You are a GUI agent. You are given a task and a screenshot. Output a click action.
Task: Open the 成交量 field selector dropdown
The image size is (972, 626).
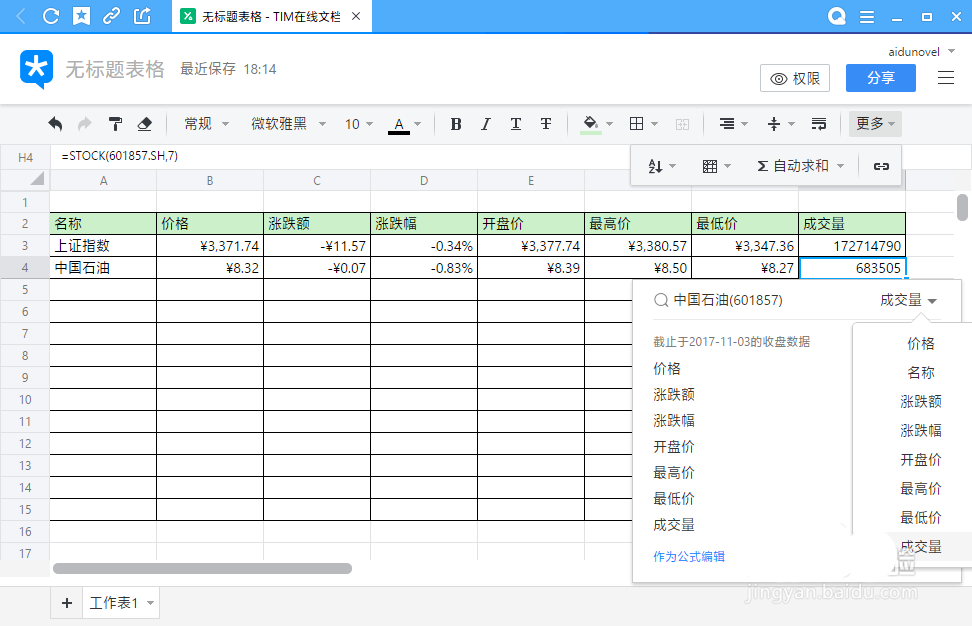(908, 301)
